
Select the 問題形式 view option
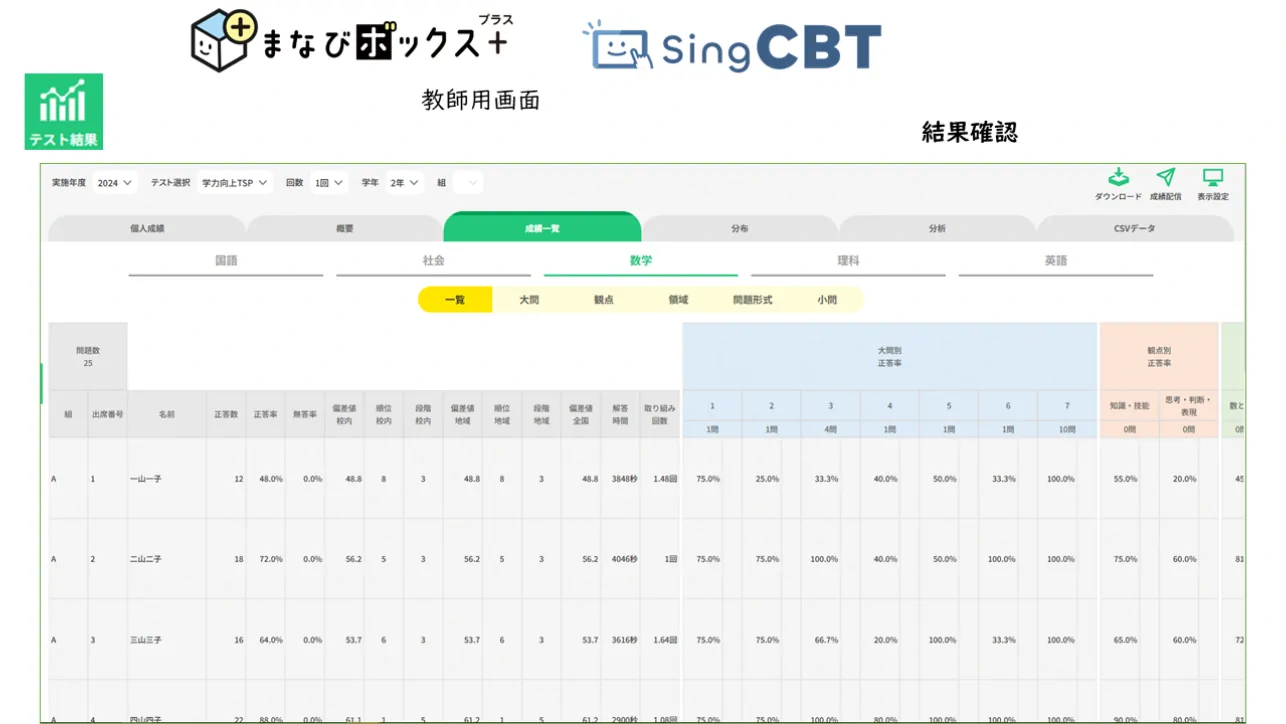point(752,300)
